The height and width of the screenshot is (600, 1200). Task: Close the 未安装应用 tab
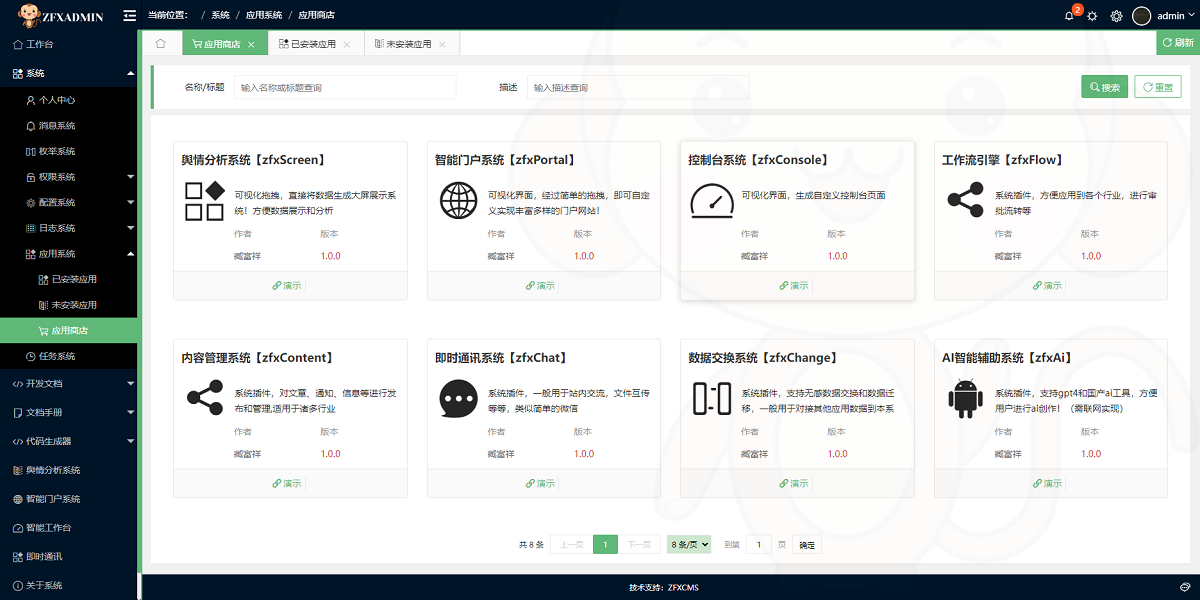[x=443, y=44]
